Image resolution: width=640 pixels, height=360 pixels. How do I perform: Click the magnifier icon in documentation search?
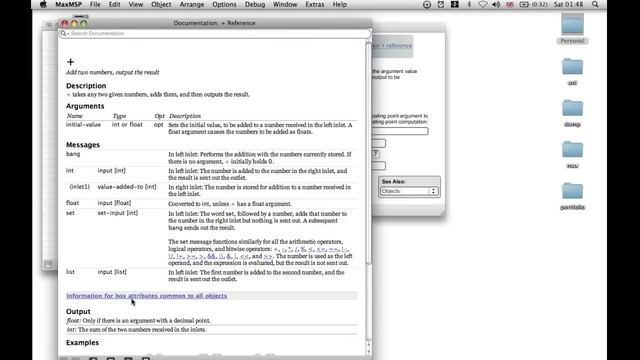pos(63,33)
